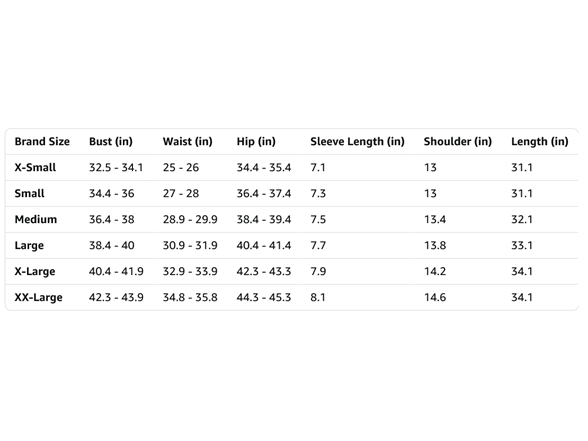Click Medium length value 32.1
The width and height of the screenshot is (588, 441).
[522, 219]
